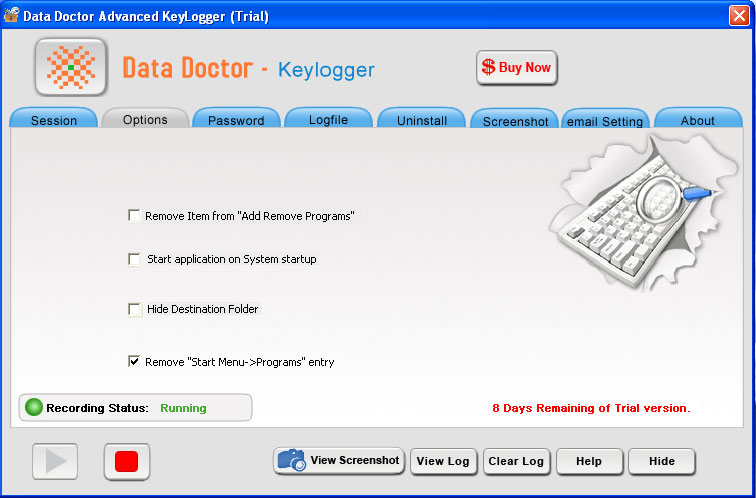Open the Password tab
This screenshot has width=756, height=498.
coord(236,119)
